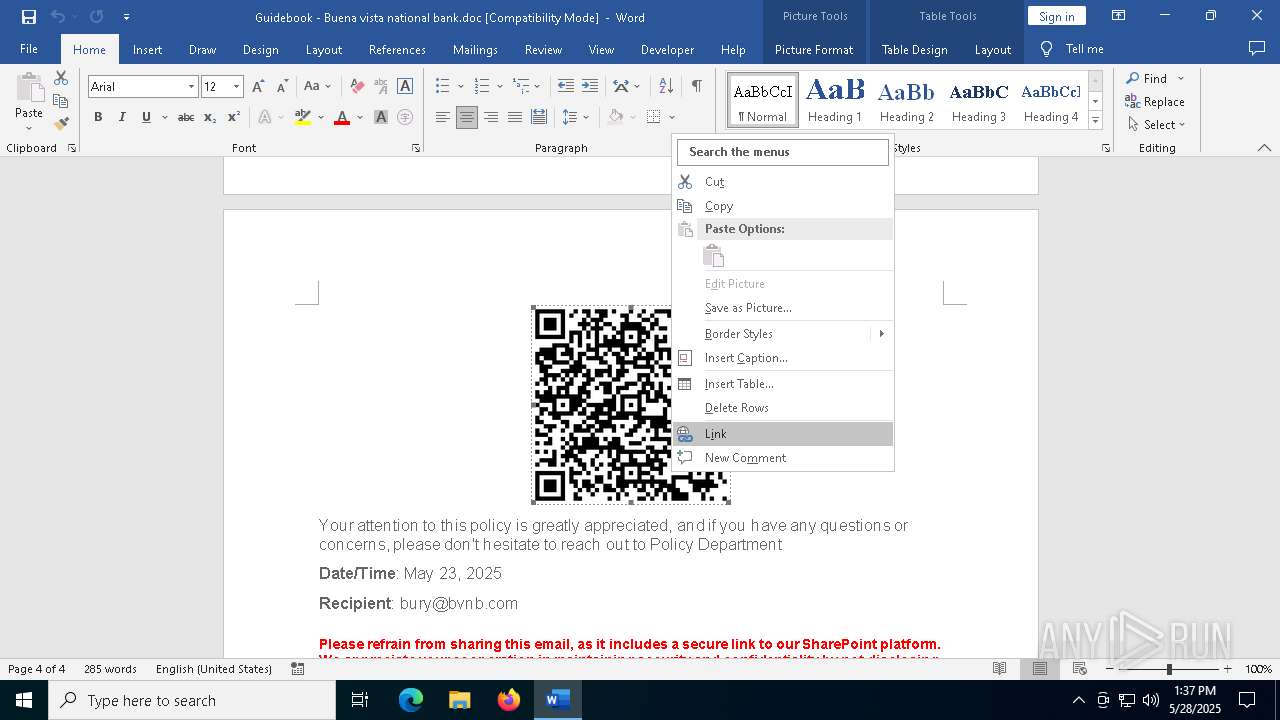Open the Table Design tab
The height and width of the screenshot is (720, 1280).
pos(914,49)
